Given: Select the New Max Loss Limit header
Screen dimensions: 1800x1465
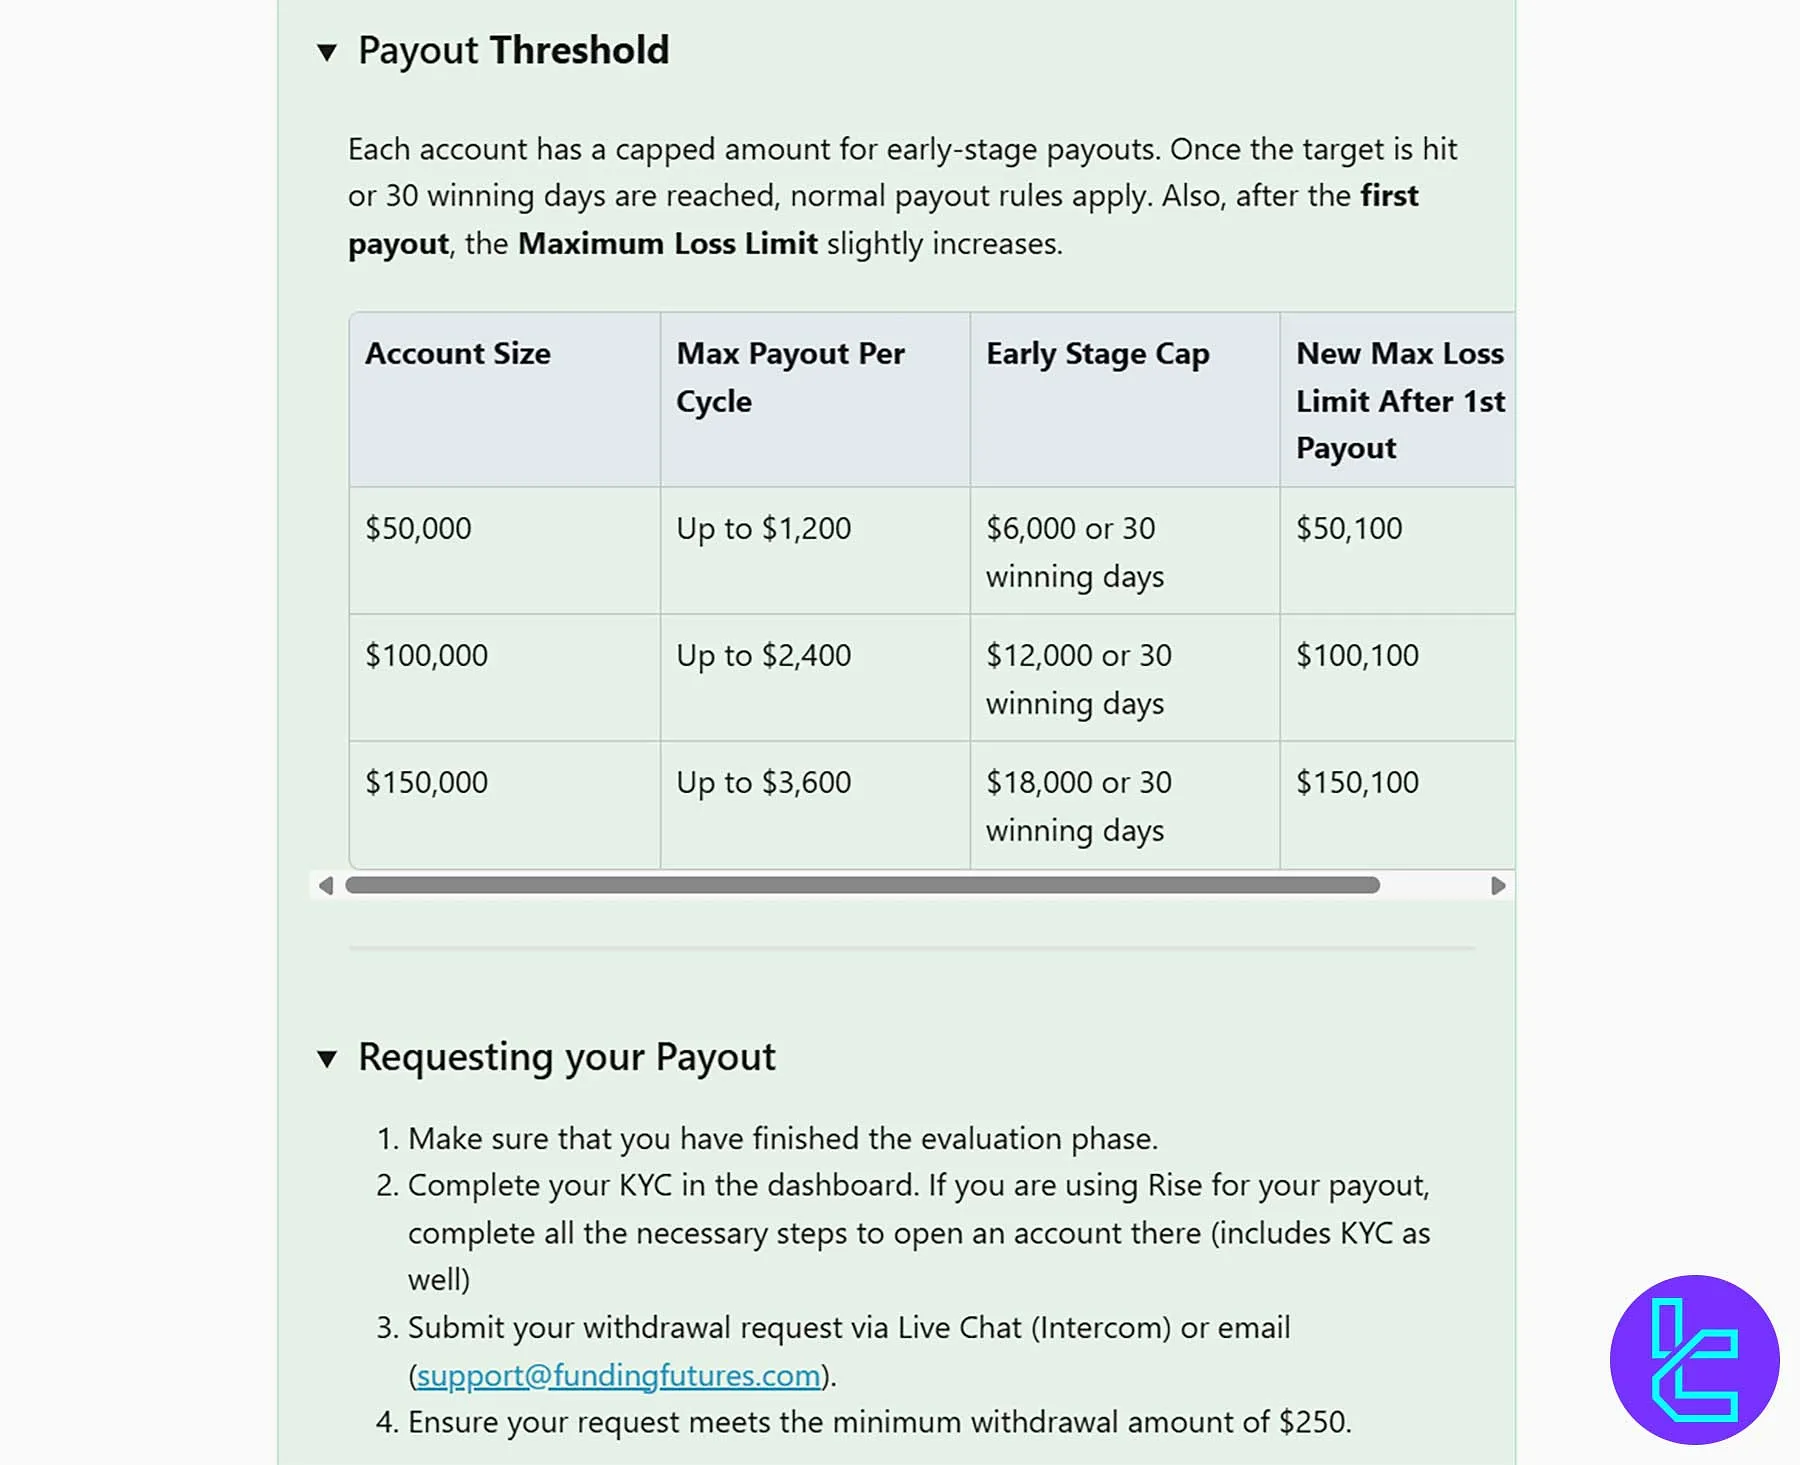Looking at the screenshot, I should tap(1399, 400).
